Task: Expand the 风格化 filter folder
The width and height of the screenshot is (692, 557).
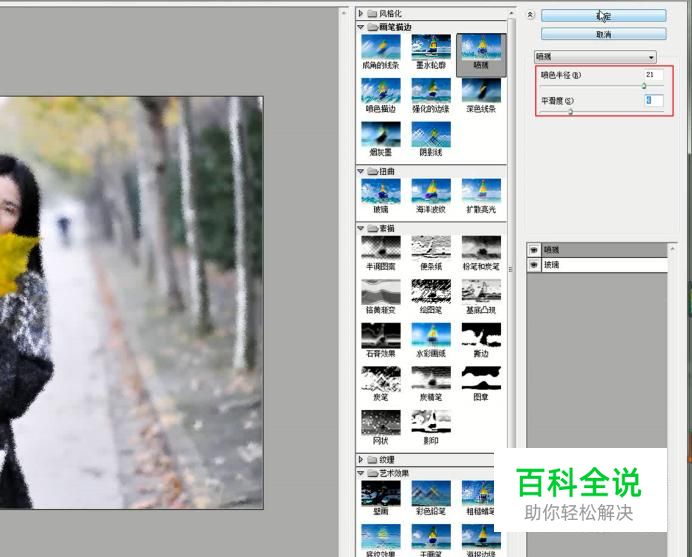Action: click(x=361, y=14)
